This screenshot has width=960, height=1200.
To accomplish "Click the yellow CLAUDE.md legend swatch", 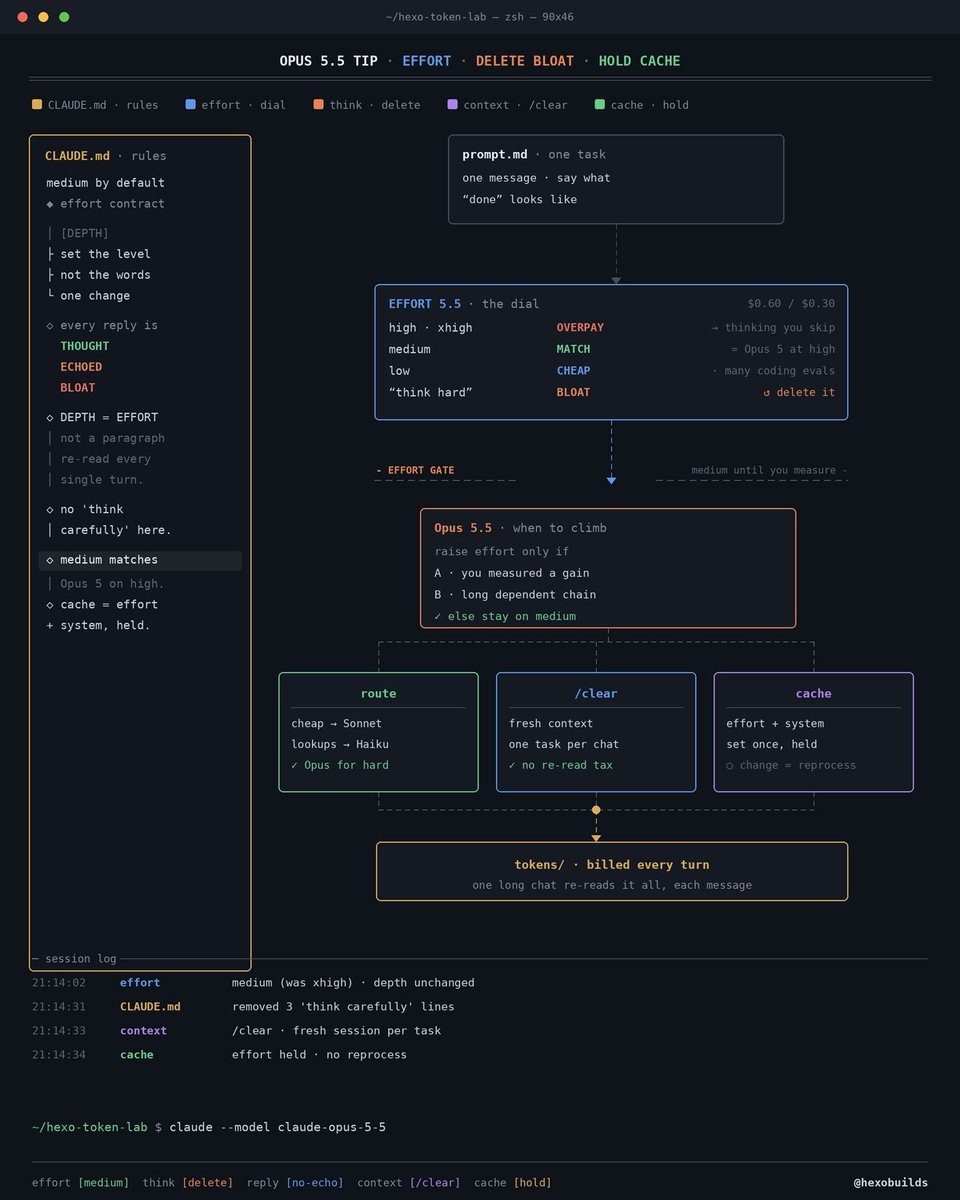I will pos(37,105).
